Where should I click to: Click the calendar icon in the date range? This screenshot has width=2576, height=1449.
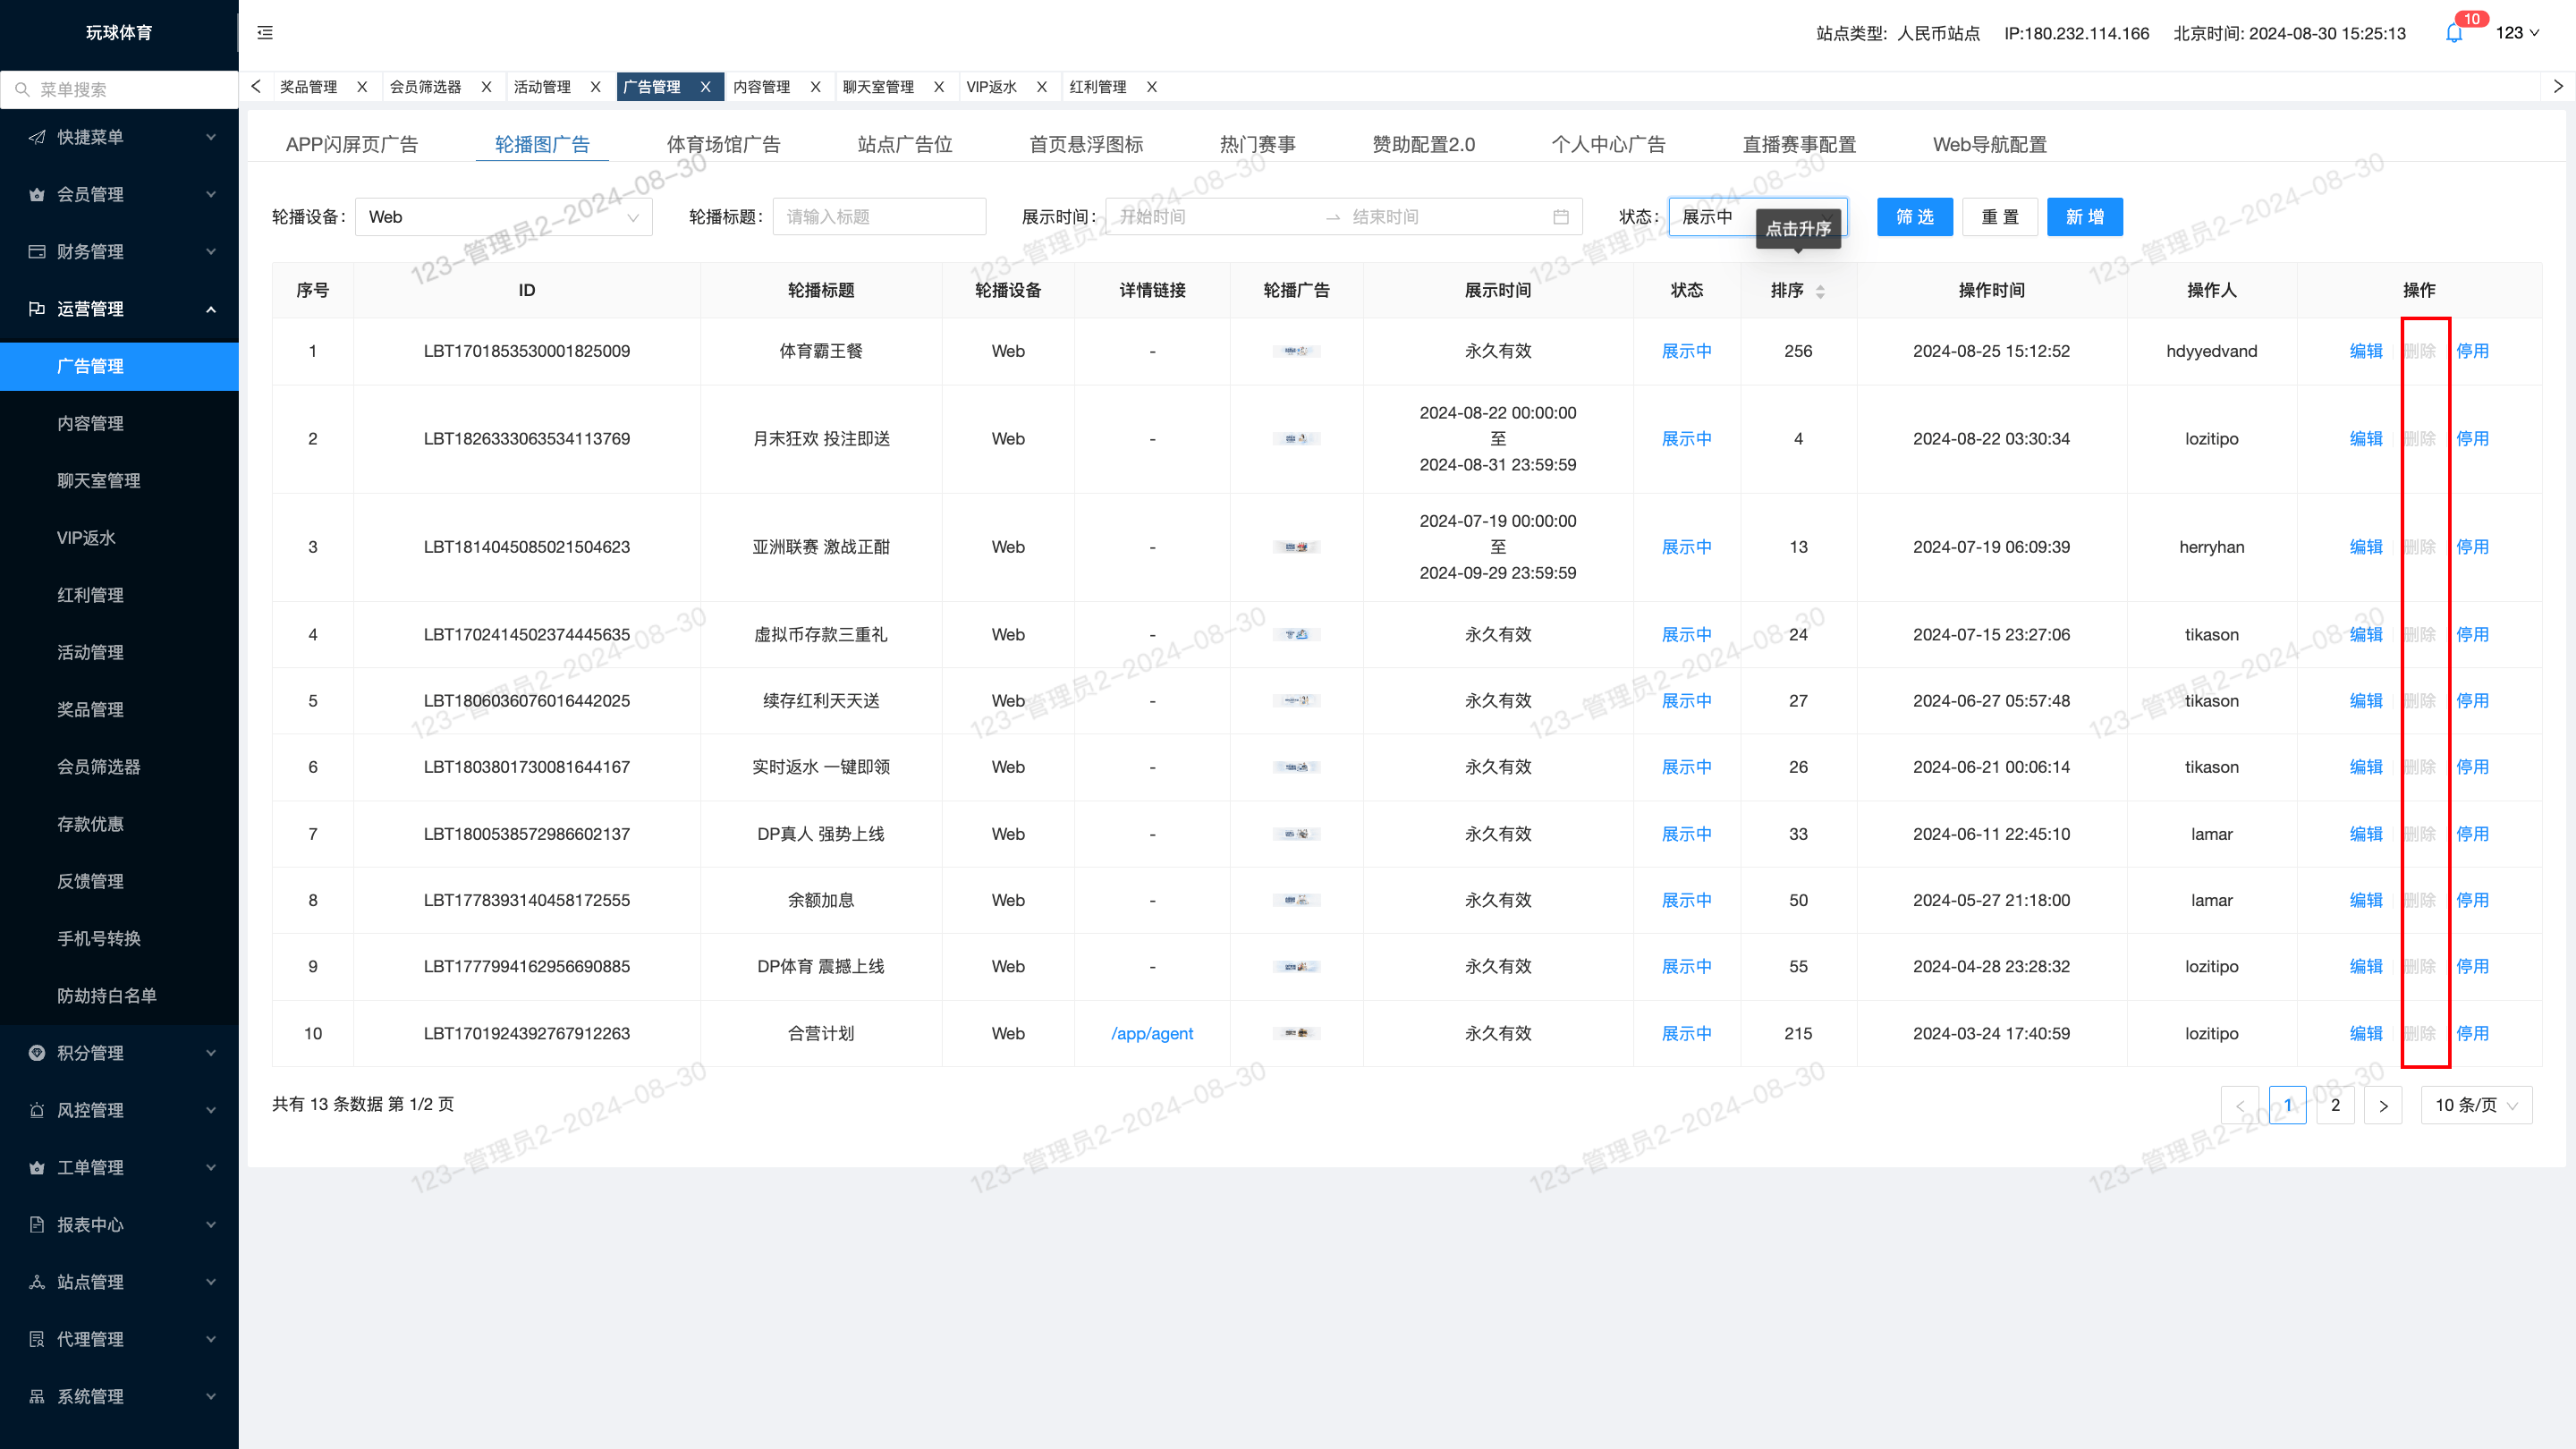pyautogui.click(x=1561, y=217)
